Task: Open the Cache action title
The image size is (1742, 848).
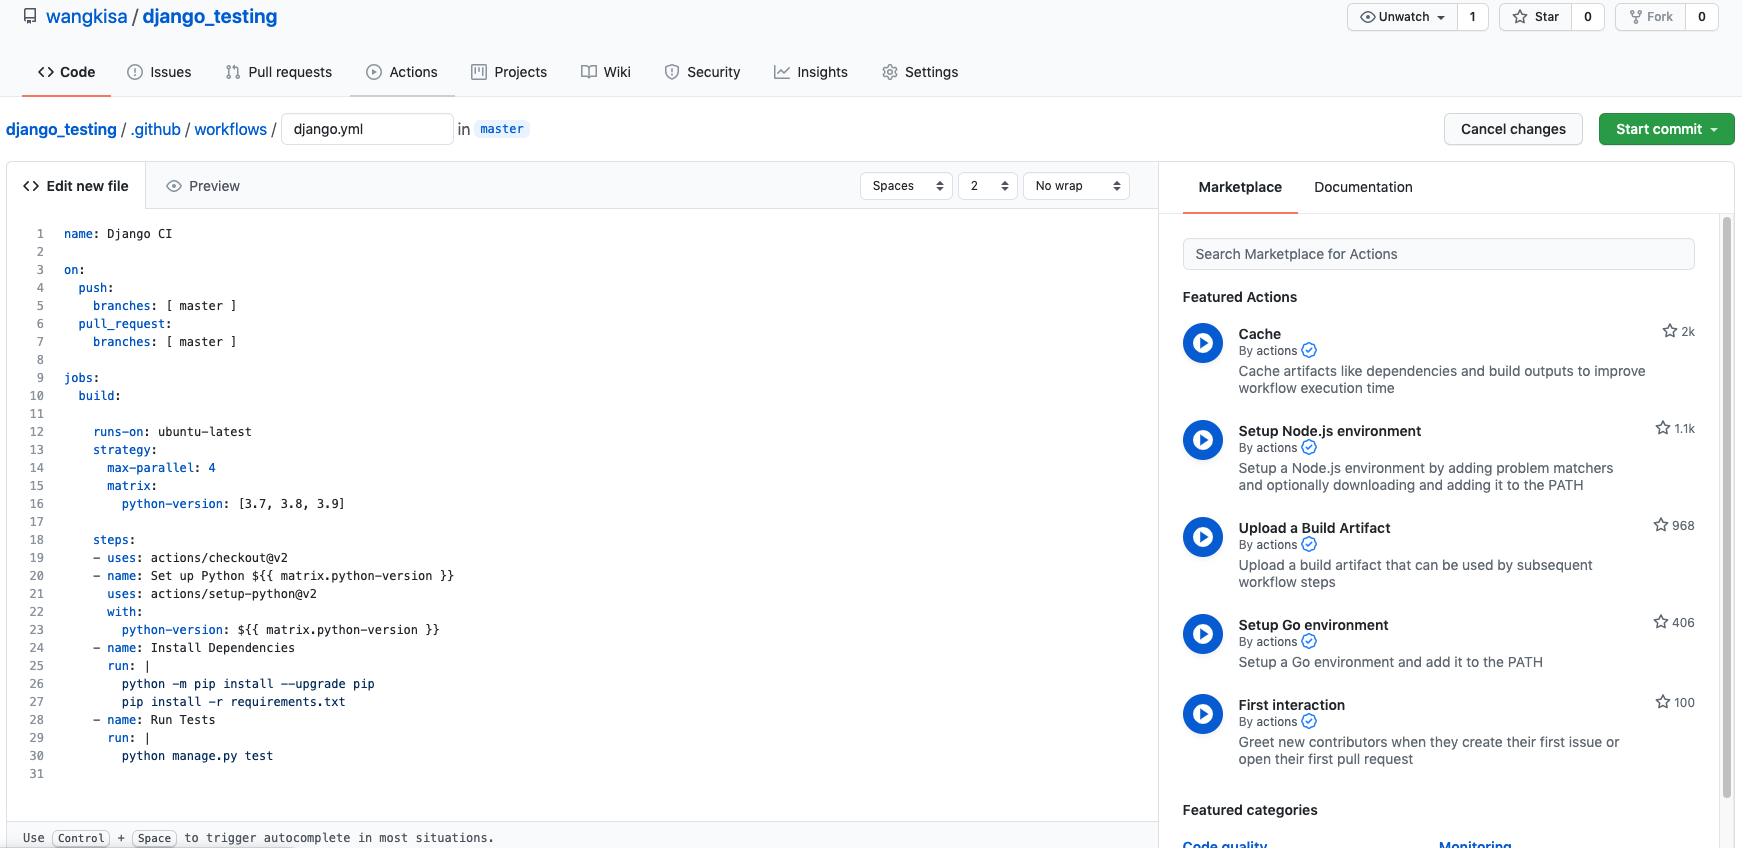Action: (1259, 334)
